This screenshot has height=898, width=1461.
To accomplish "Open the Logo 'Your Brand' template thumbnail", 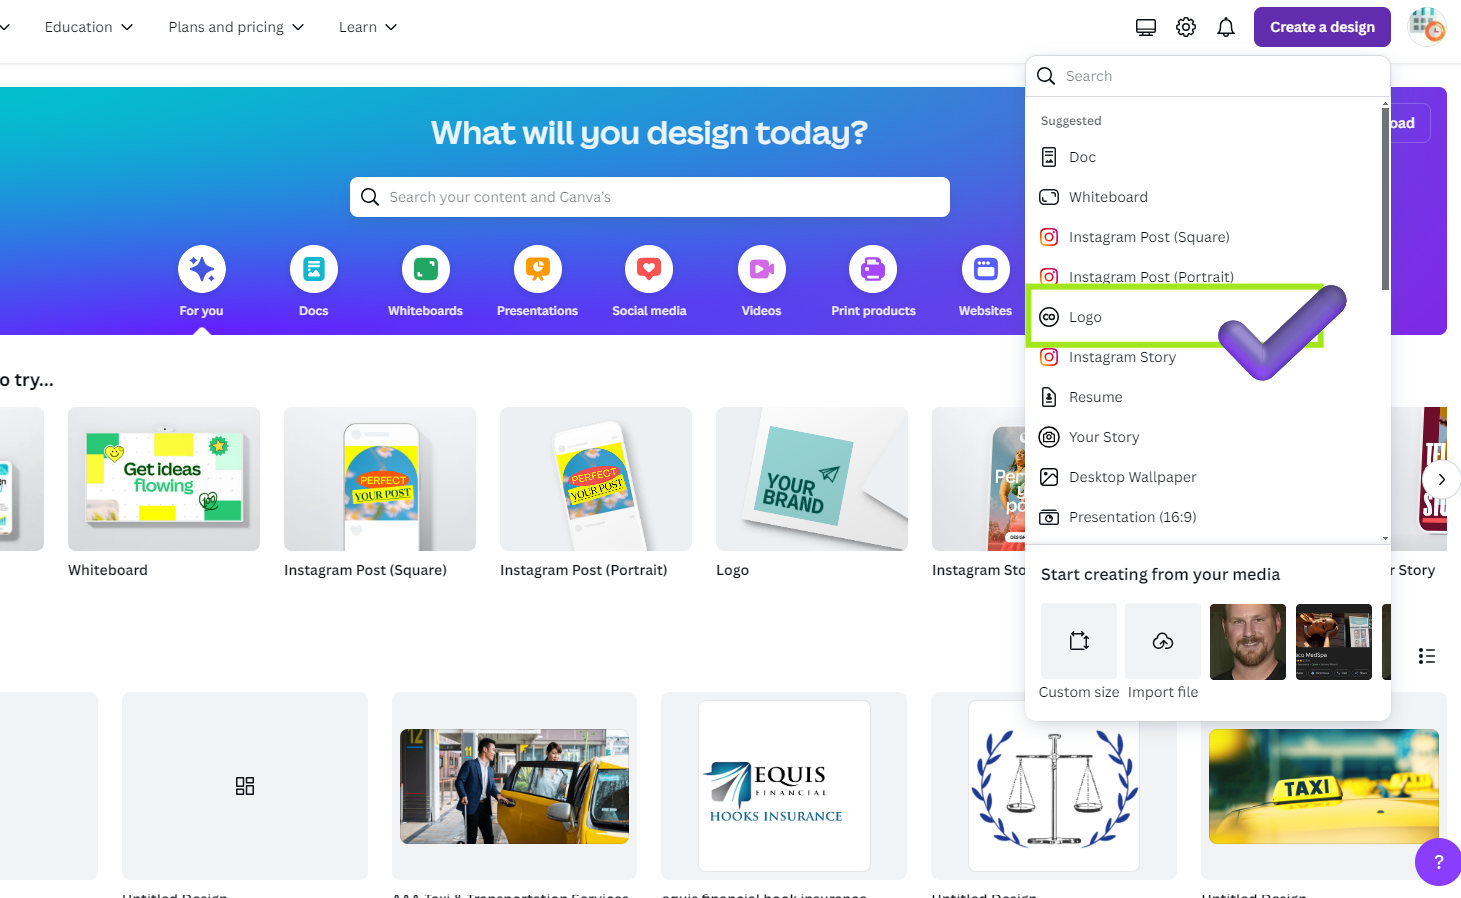I will click(x=812, y=479).
